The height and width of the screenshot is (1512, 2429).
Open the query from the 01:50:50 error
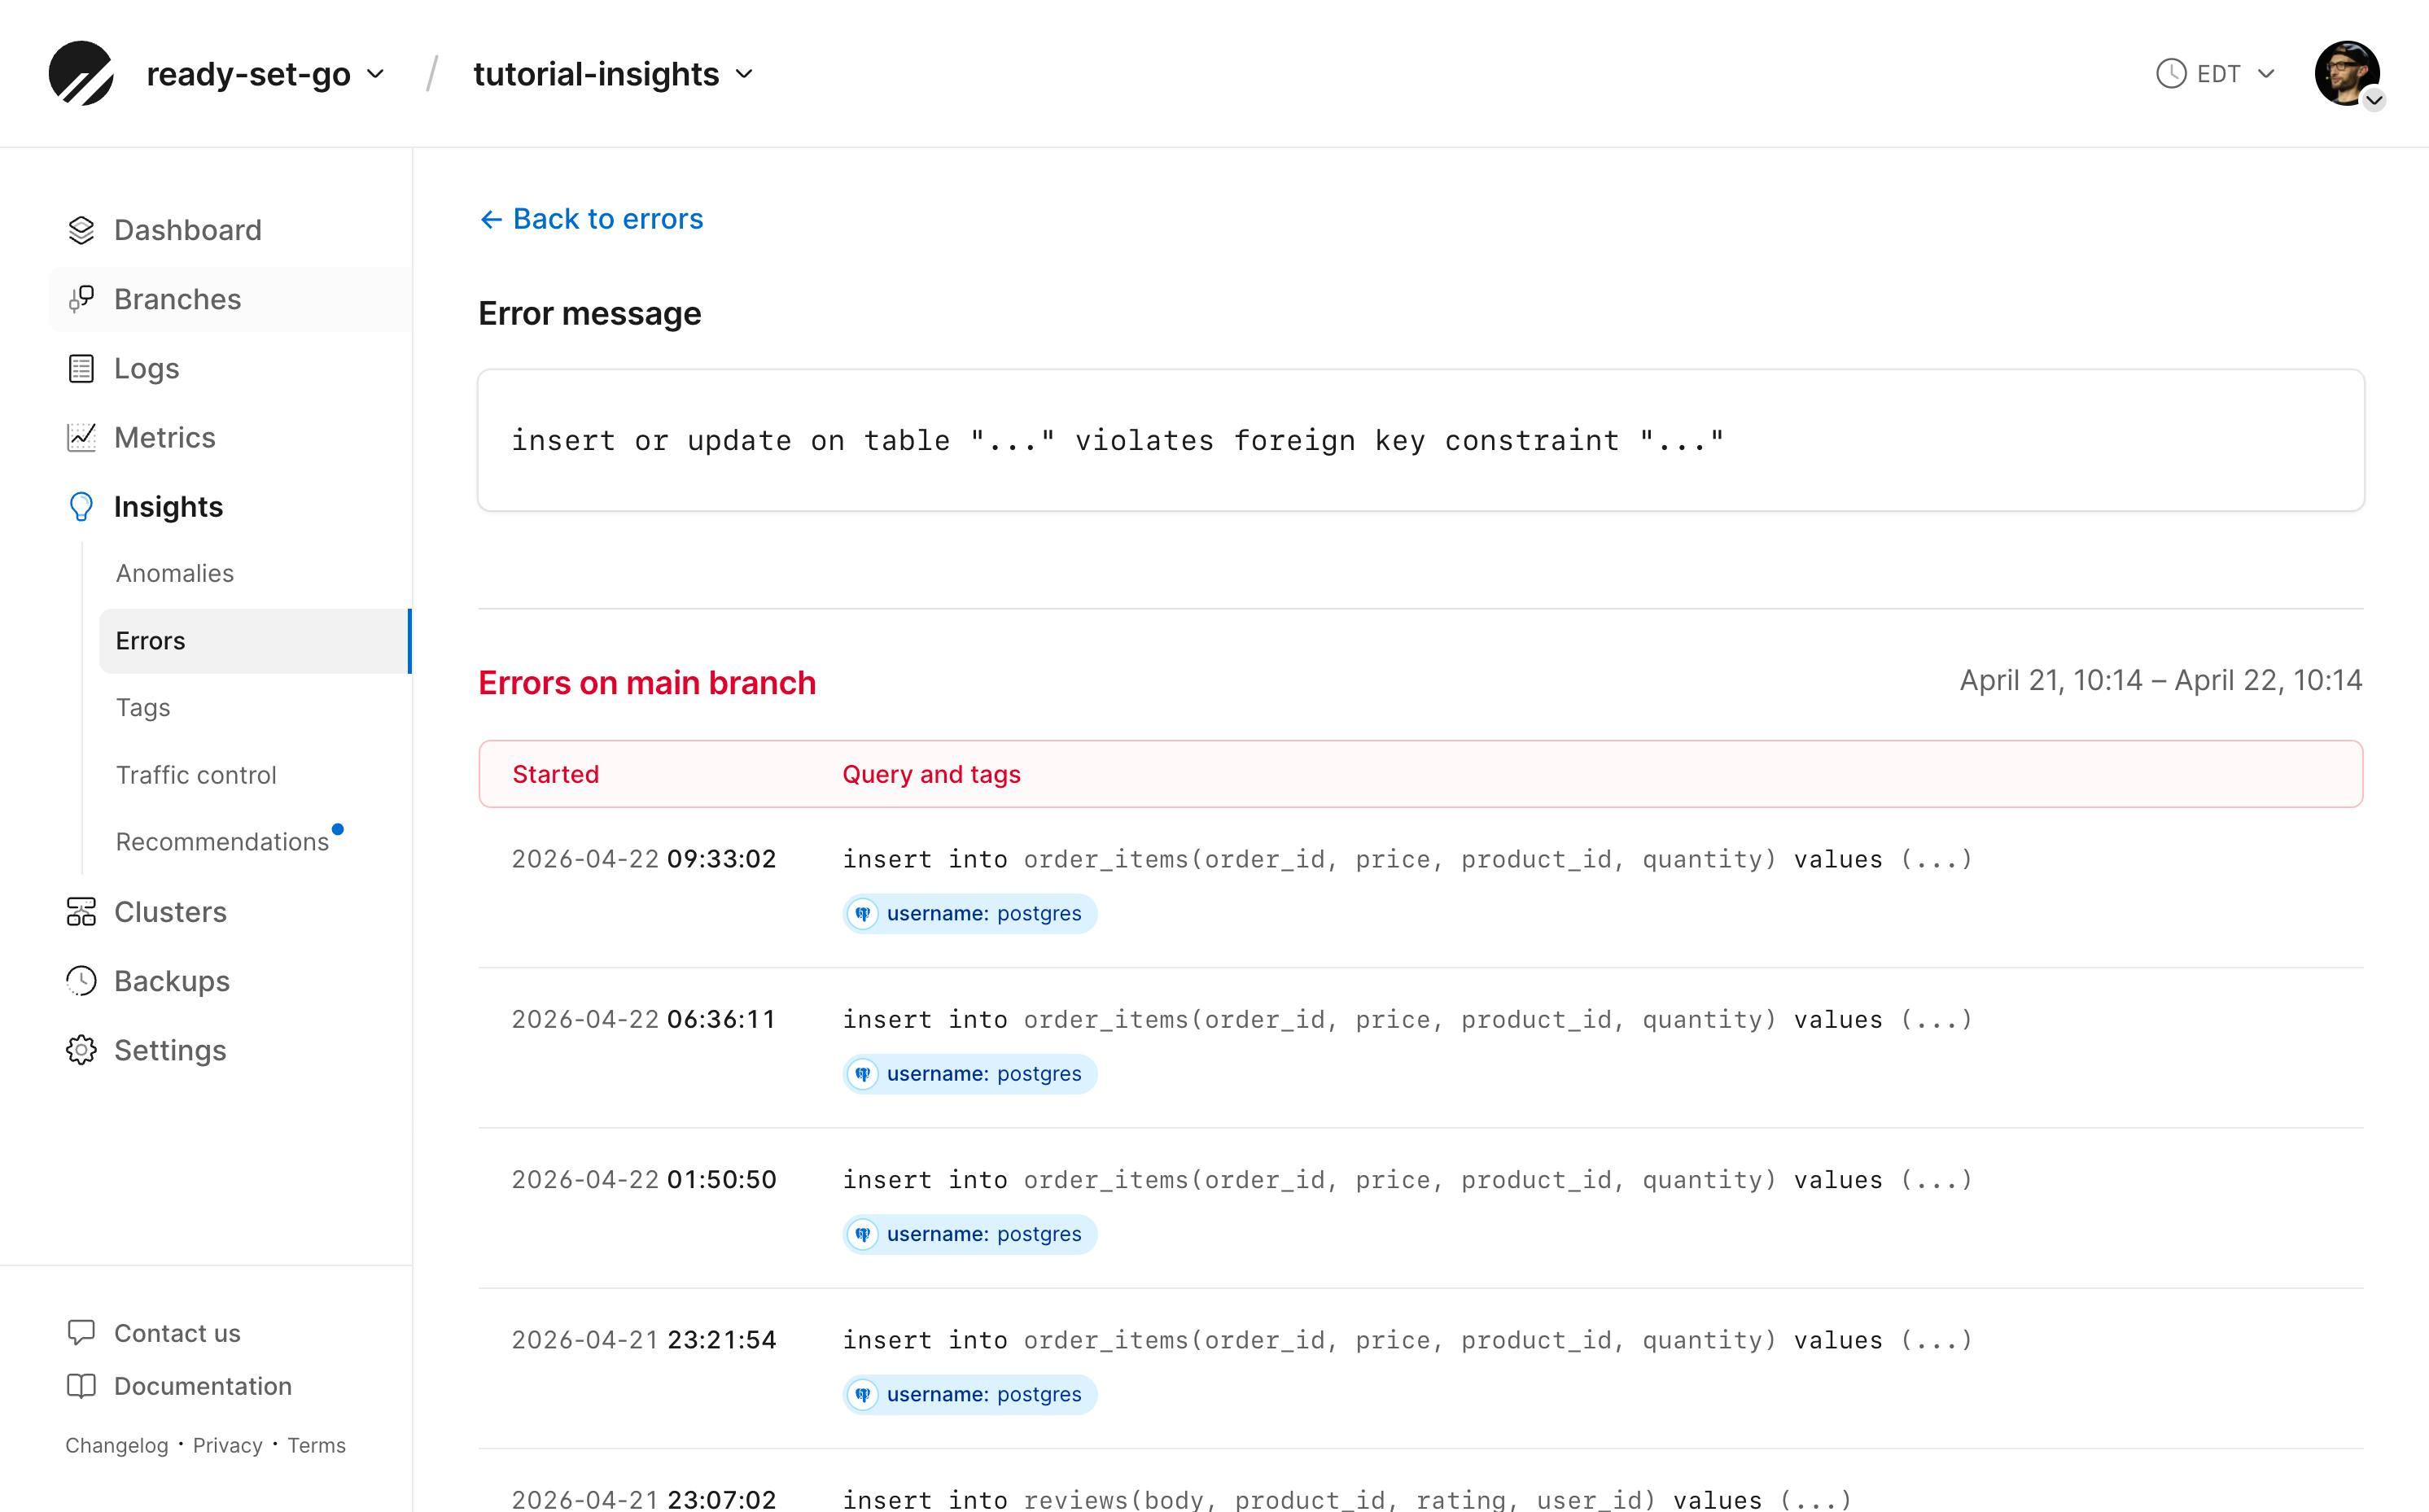(x=1407, y=1180)
